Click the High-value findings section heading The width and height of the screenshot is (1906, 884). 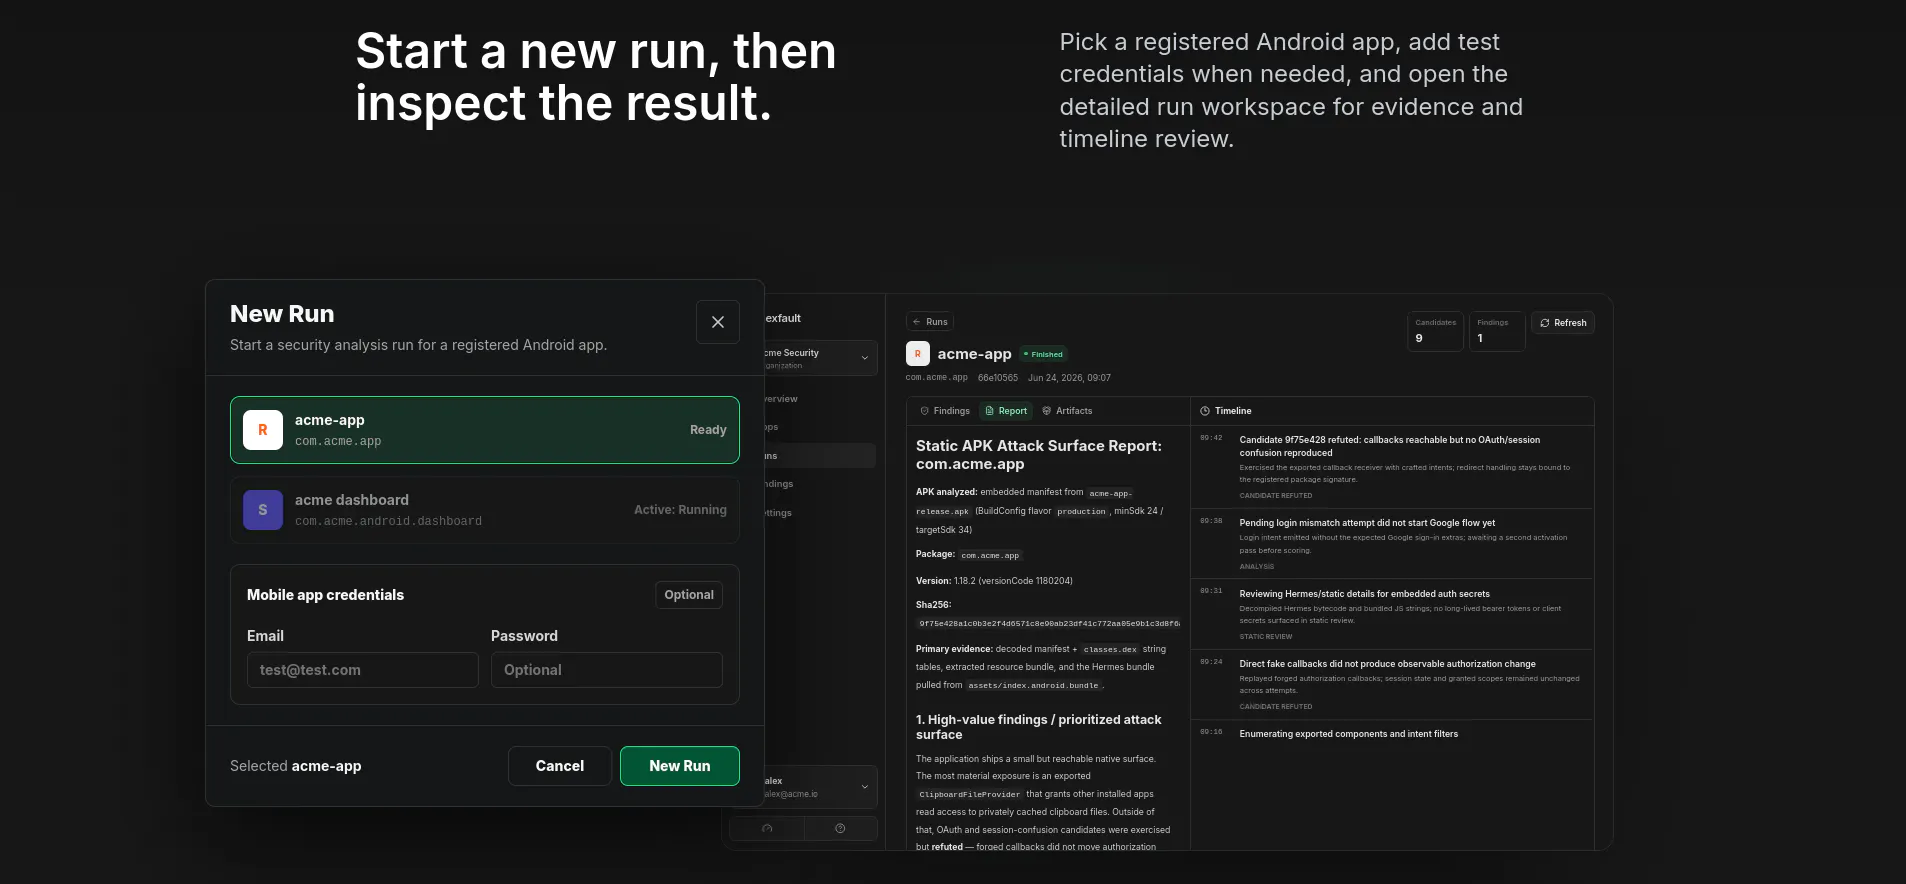pyautogui.click(x=1038, y=727)
